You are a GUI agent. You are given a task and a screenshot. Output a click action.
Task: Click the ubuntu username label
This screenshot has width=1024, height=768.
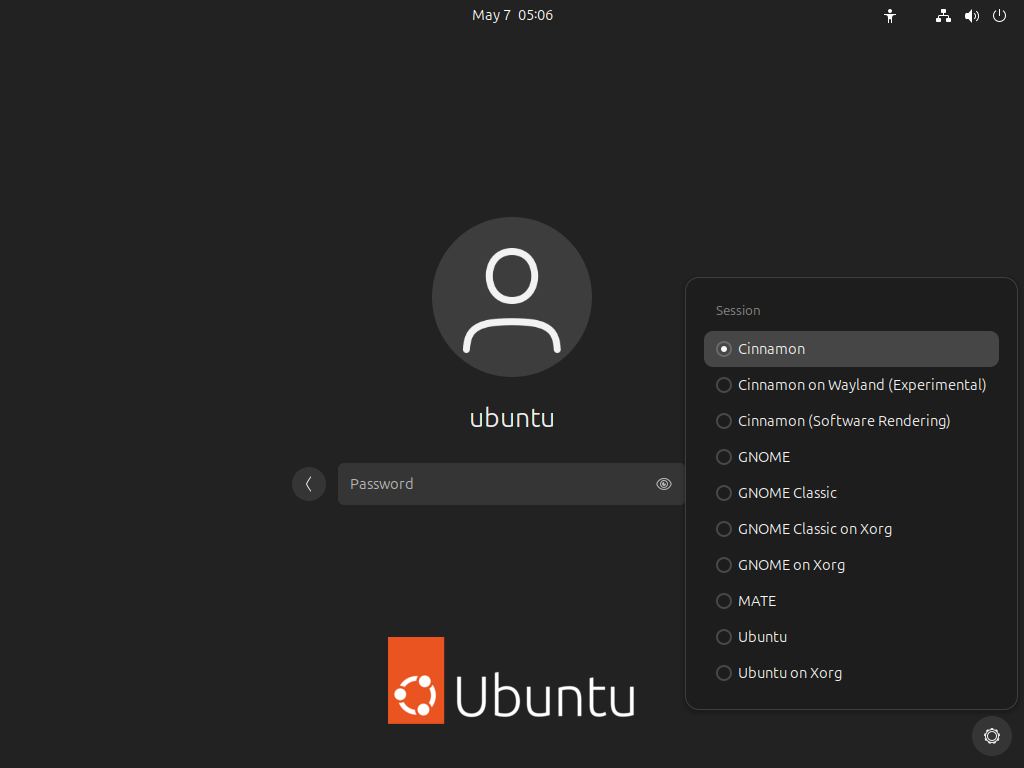pyautogui.click(x=512, y=418)
